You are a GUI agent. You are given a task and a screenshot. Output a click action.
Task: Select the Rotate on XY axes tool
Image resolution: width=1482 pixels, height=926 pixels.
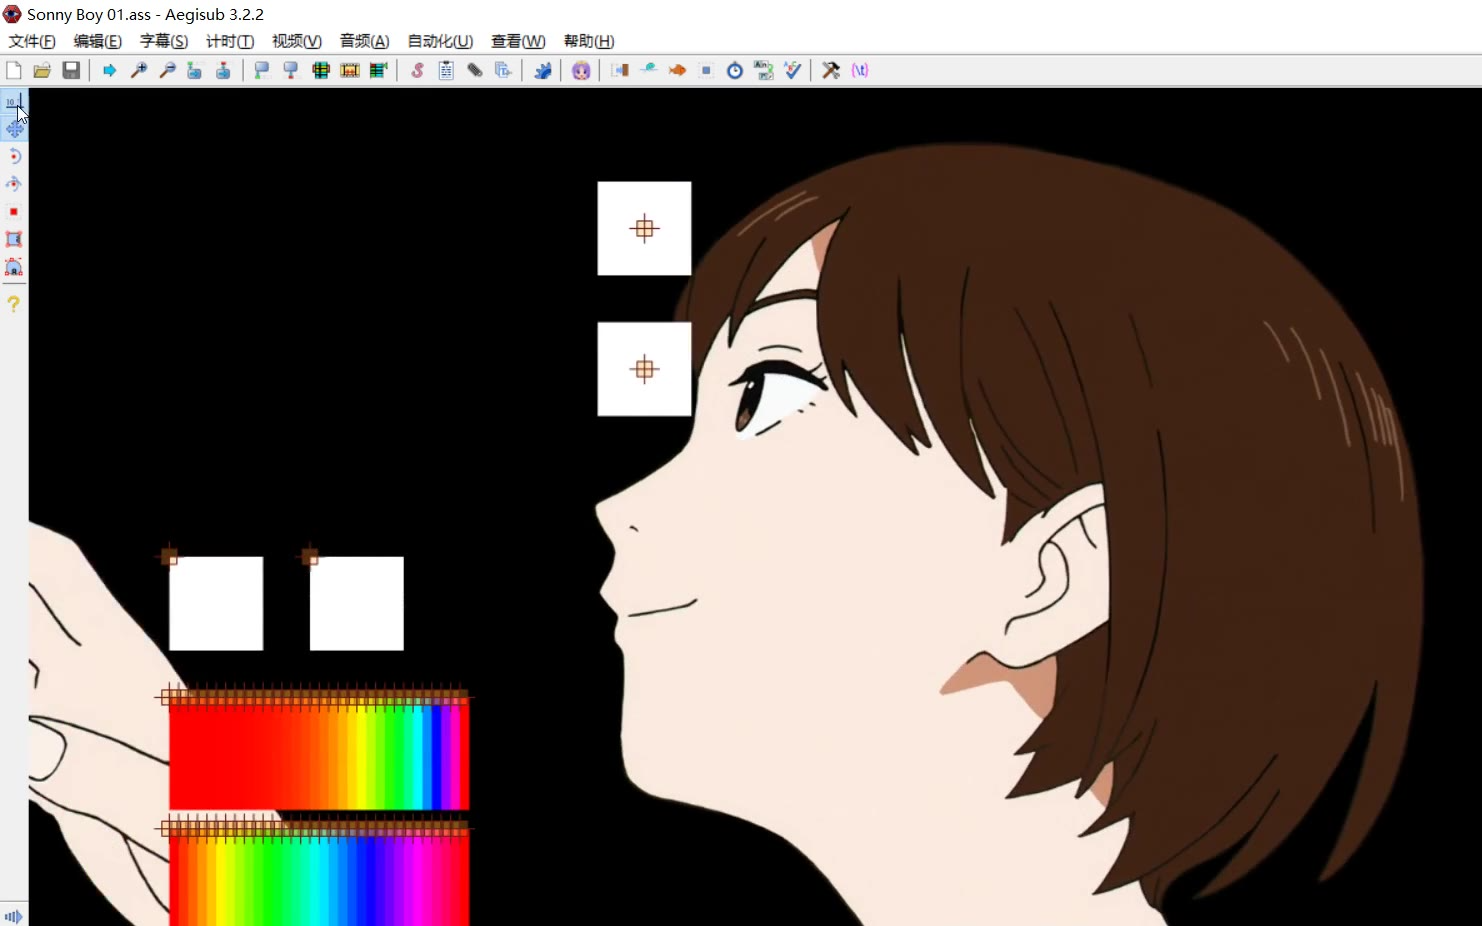[x=14, y=184]
